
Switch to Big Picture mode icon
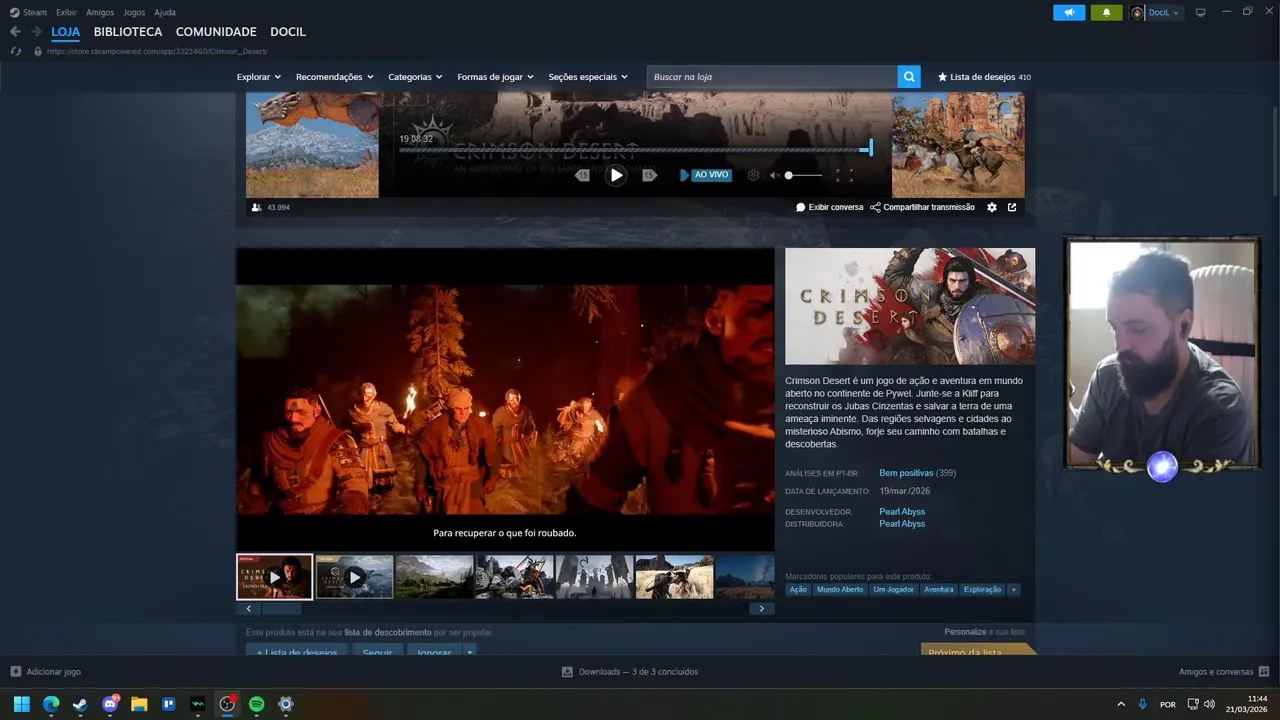pyautogui.click(x=1201, y=13)
